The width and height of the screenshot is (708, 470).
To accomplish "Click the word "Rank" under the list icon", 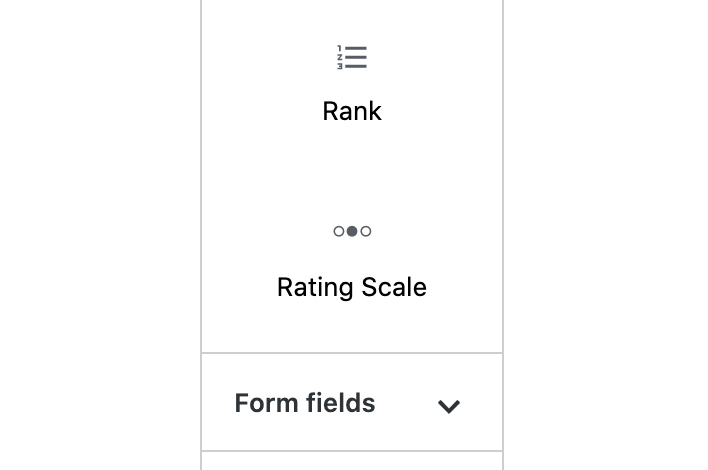I will 352,111.
